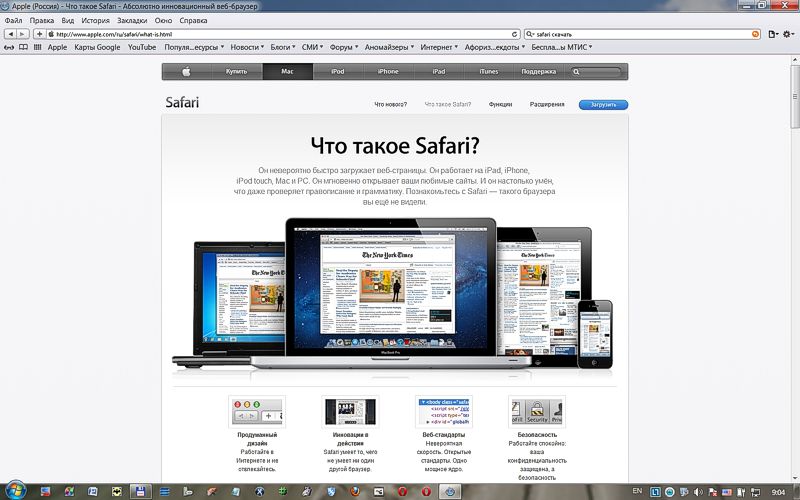Expand the Бесплa...ы МТИС bookmarks folder
Image resolution: width=800 pixels, height=500 pixels.
click(x=562, y=47)
